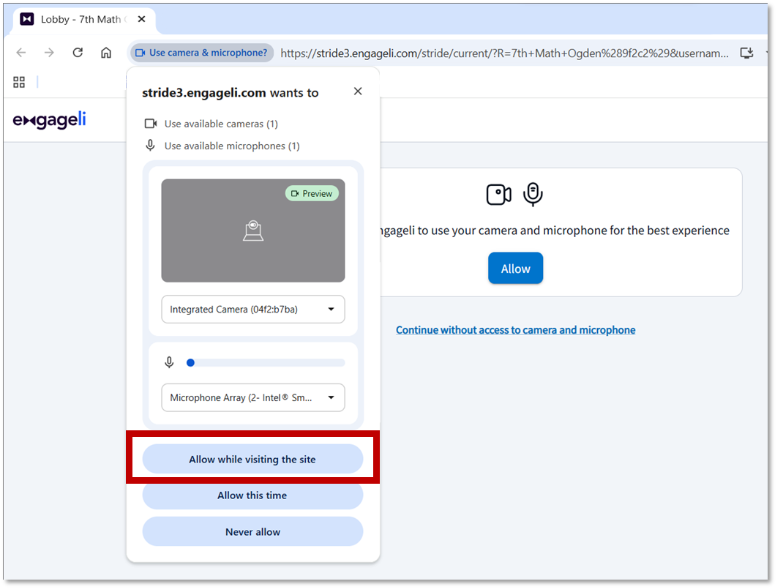Go back using the browser back arrow
This screenshot has width=777, height=588.
click(x=21, y=53)
